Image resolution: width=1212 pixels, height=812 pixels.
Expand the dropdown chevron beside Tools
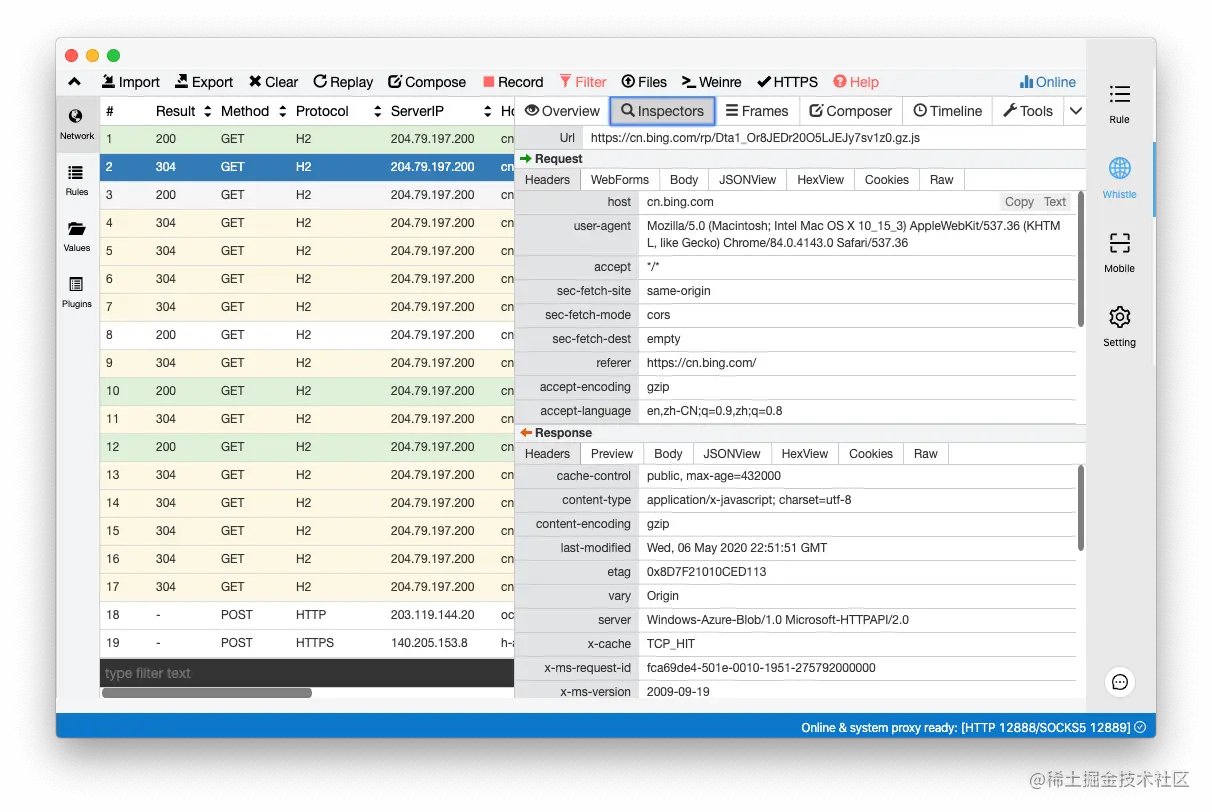[1076, 111]
